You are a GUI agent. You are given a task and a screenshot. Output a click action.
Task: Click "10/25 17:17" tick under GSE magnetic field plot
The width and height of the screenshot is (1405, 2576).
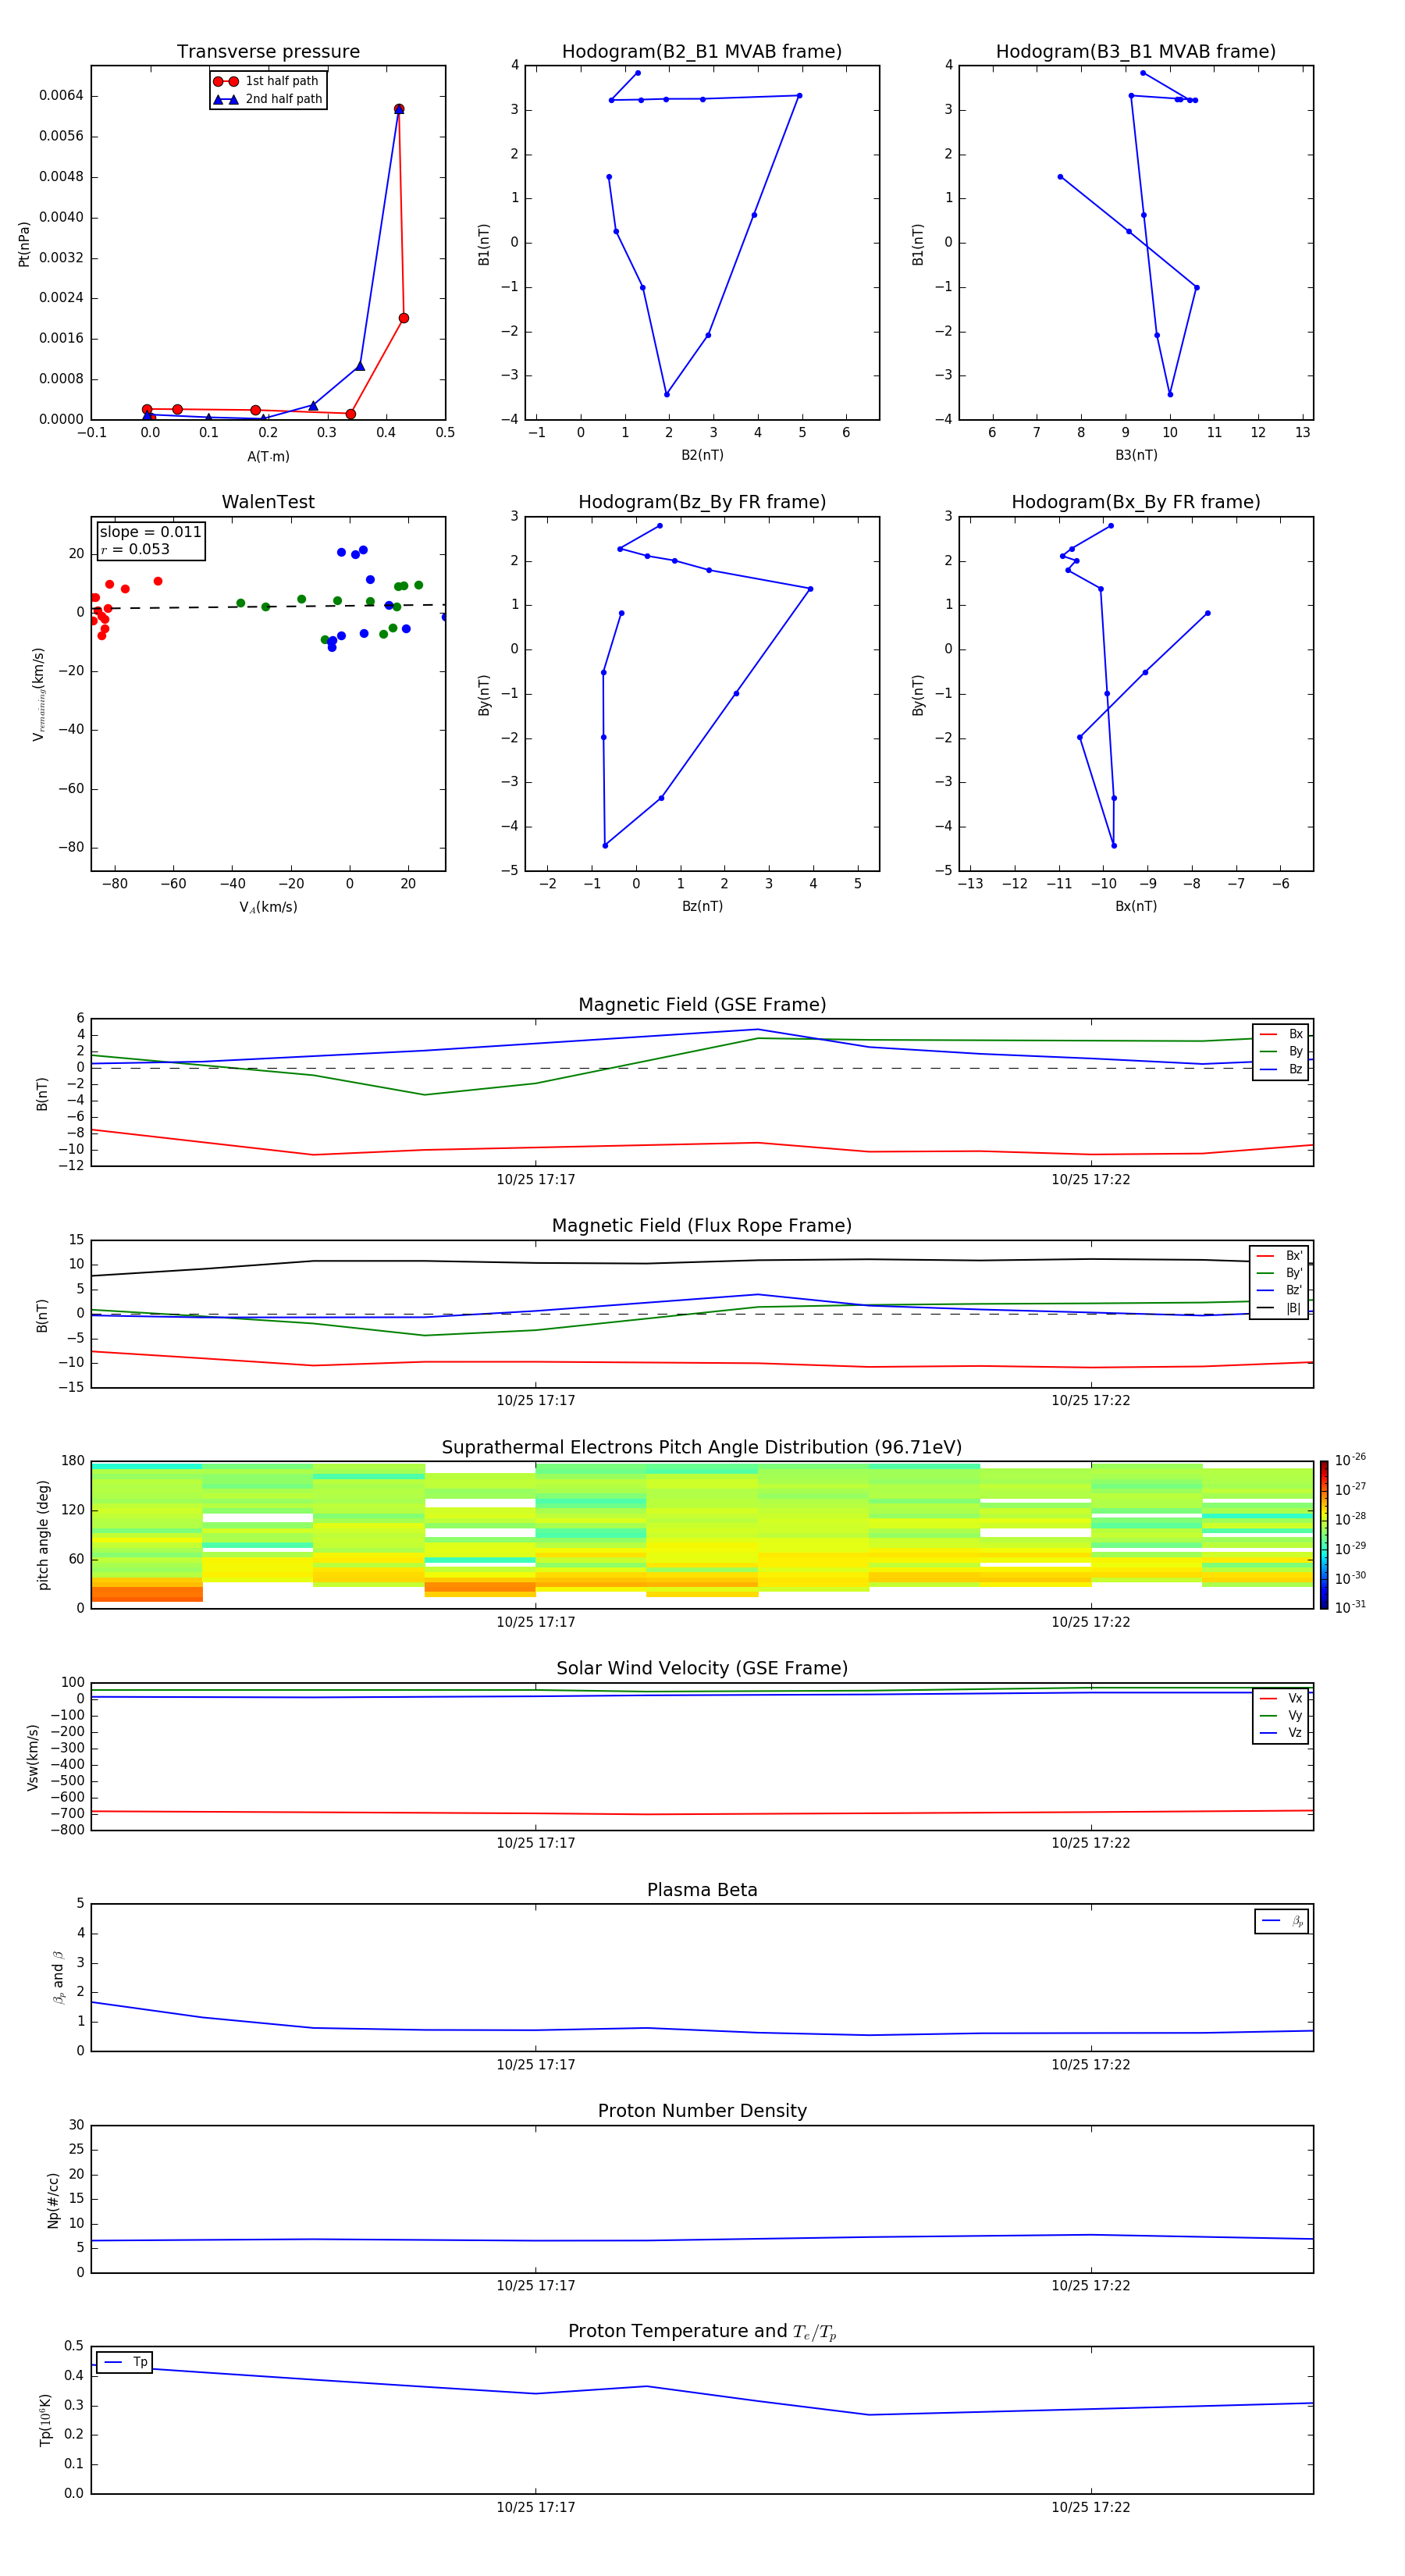pyautogui.click(x=536, y=1180)
